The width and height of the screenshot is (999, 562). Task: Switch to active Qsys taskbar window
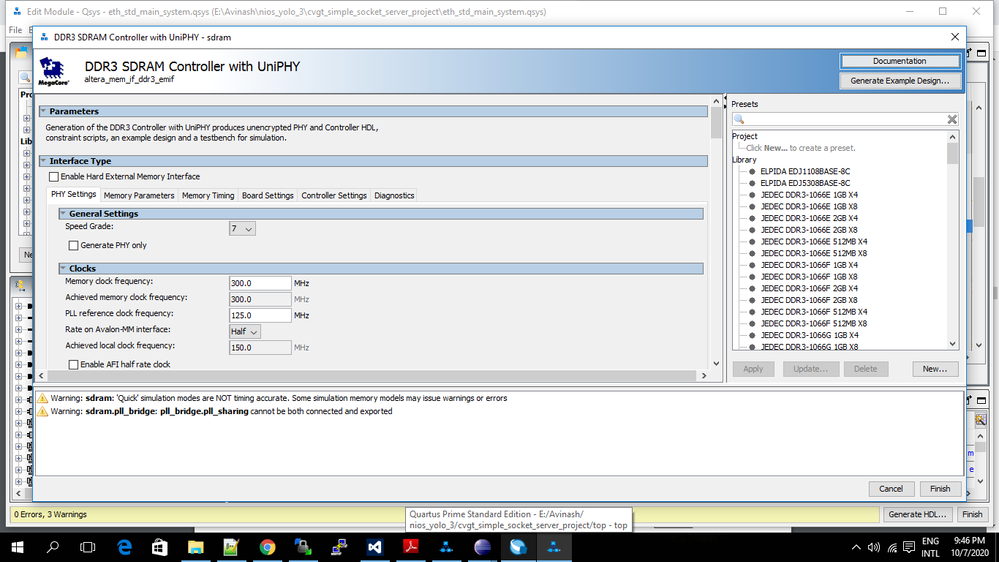(554, 547)
